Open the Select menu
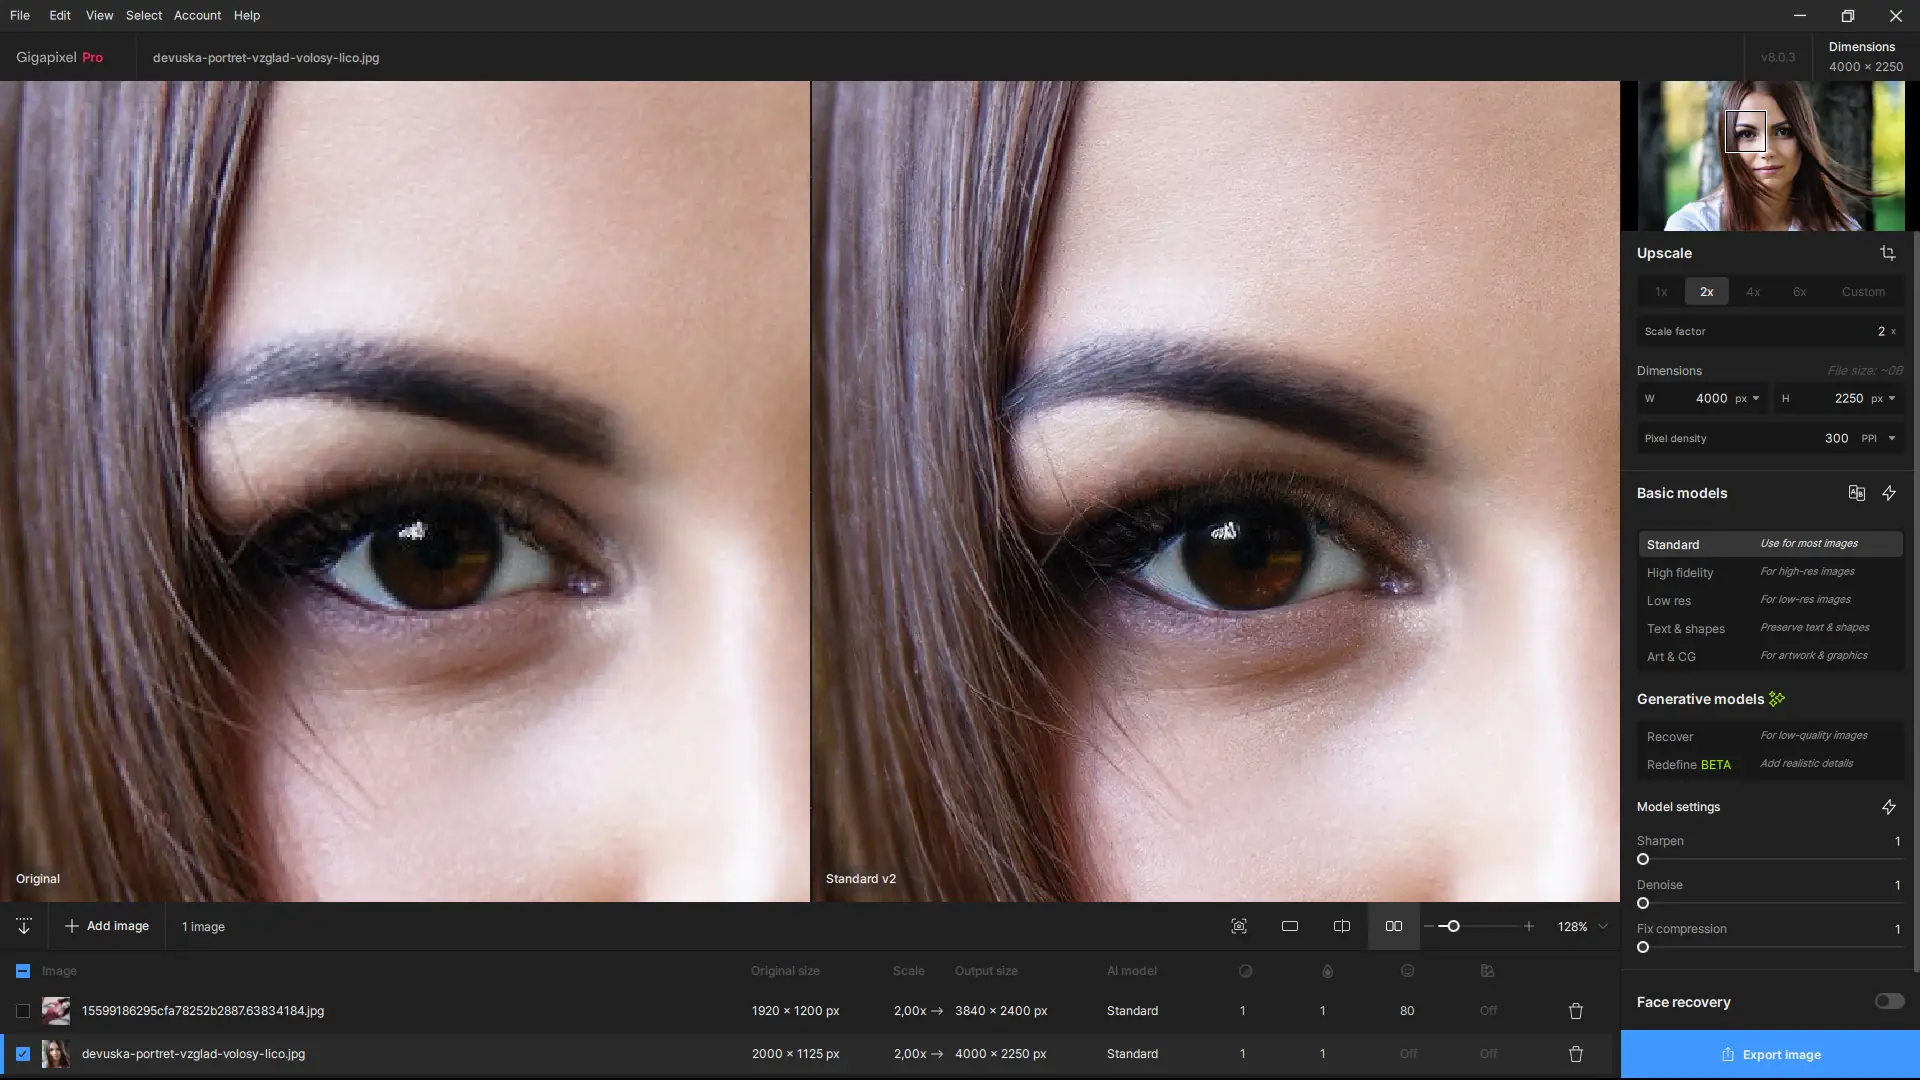Screen dimensions: 1920x1080 tap(143, 15)
